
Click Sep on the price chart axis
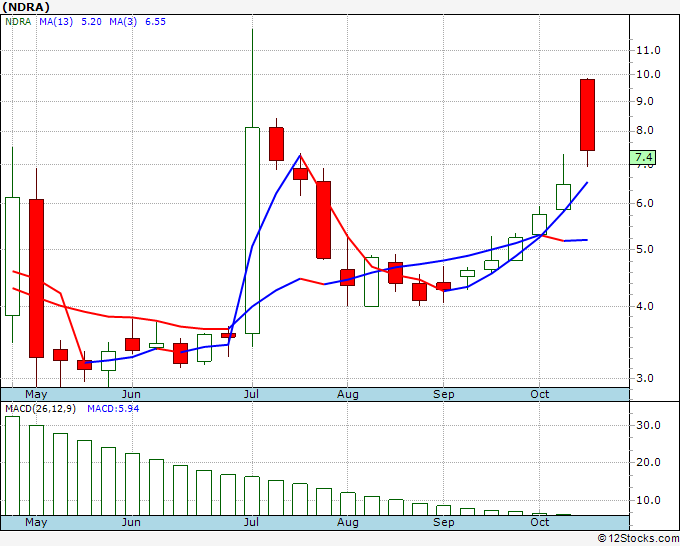[443, 394]
